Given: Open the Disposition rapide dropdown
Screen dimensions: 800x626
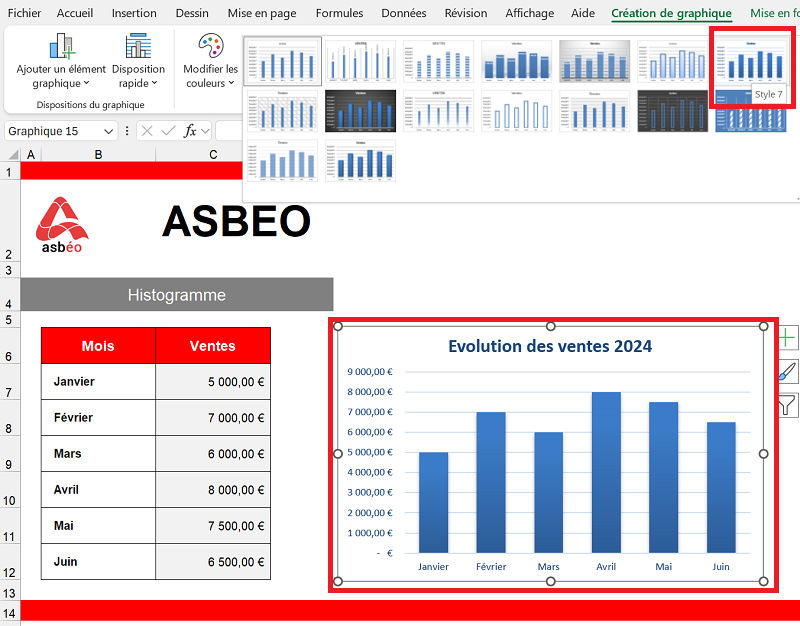Looking at the screenshot, I should pos(138,60).
